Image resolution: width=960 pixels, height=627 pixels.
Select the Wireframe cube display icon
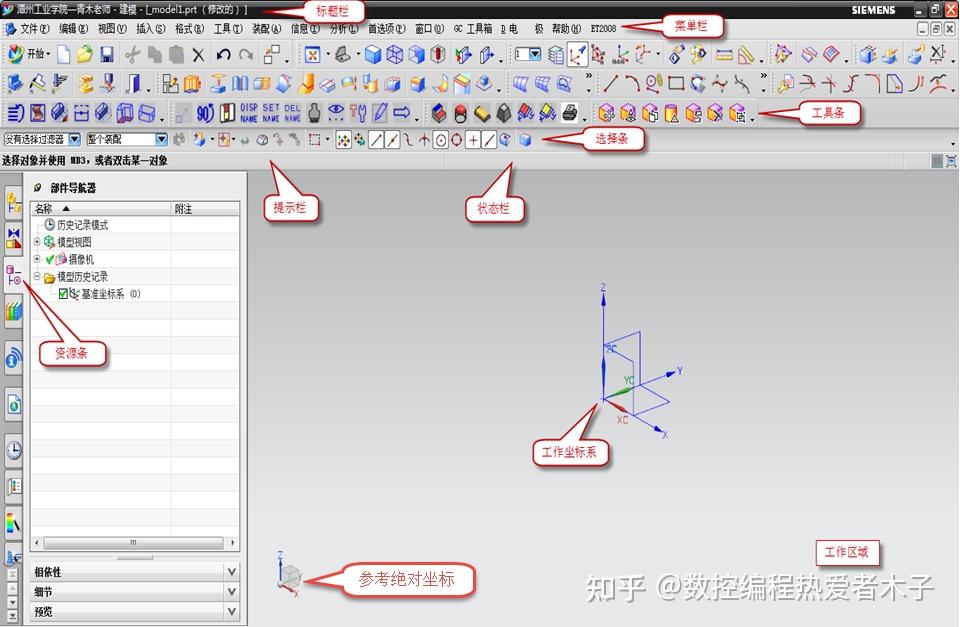395,55
